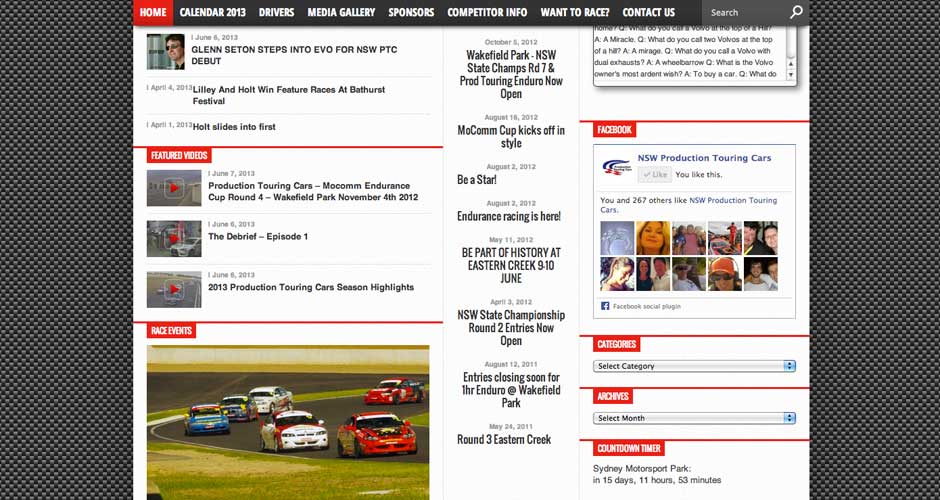The height and width of the screenshot is (500, 940).
Task: Open the Want to Race? menu item
Action: (574, 13)
